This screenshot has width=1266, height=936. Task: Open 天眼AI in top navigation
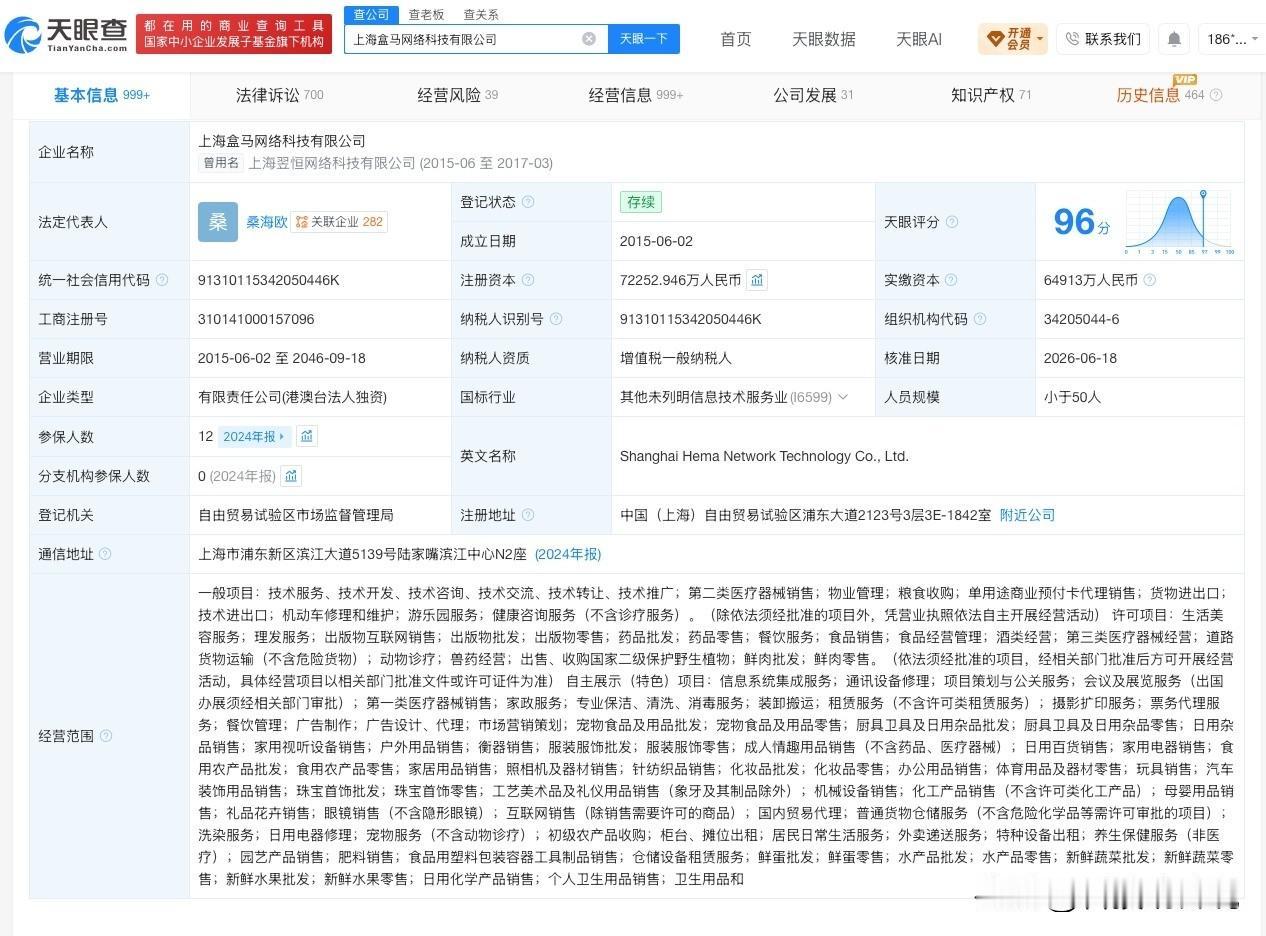pyautogui.click(x=918, y=39)
